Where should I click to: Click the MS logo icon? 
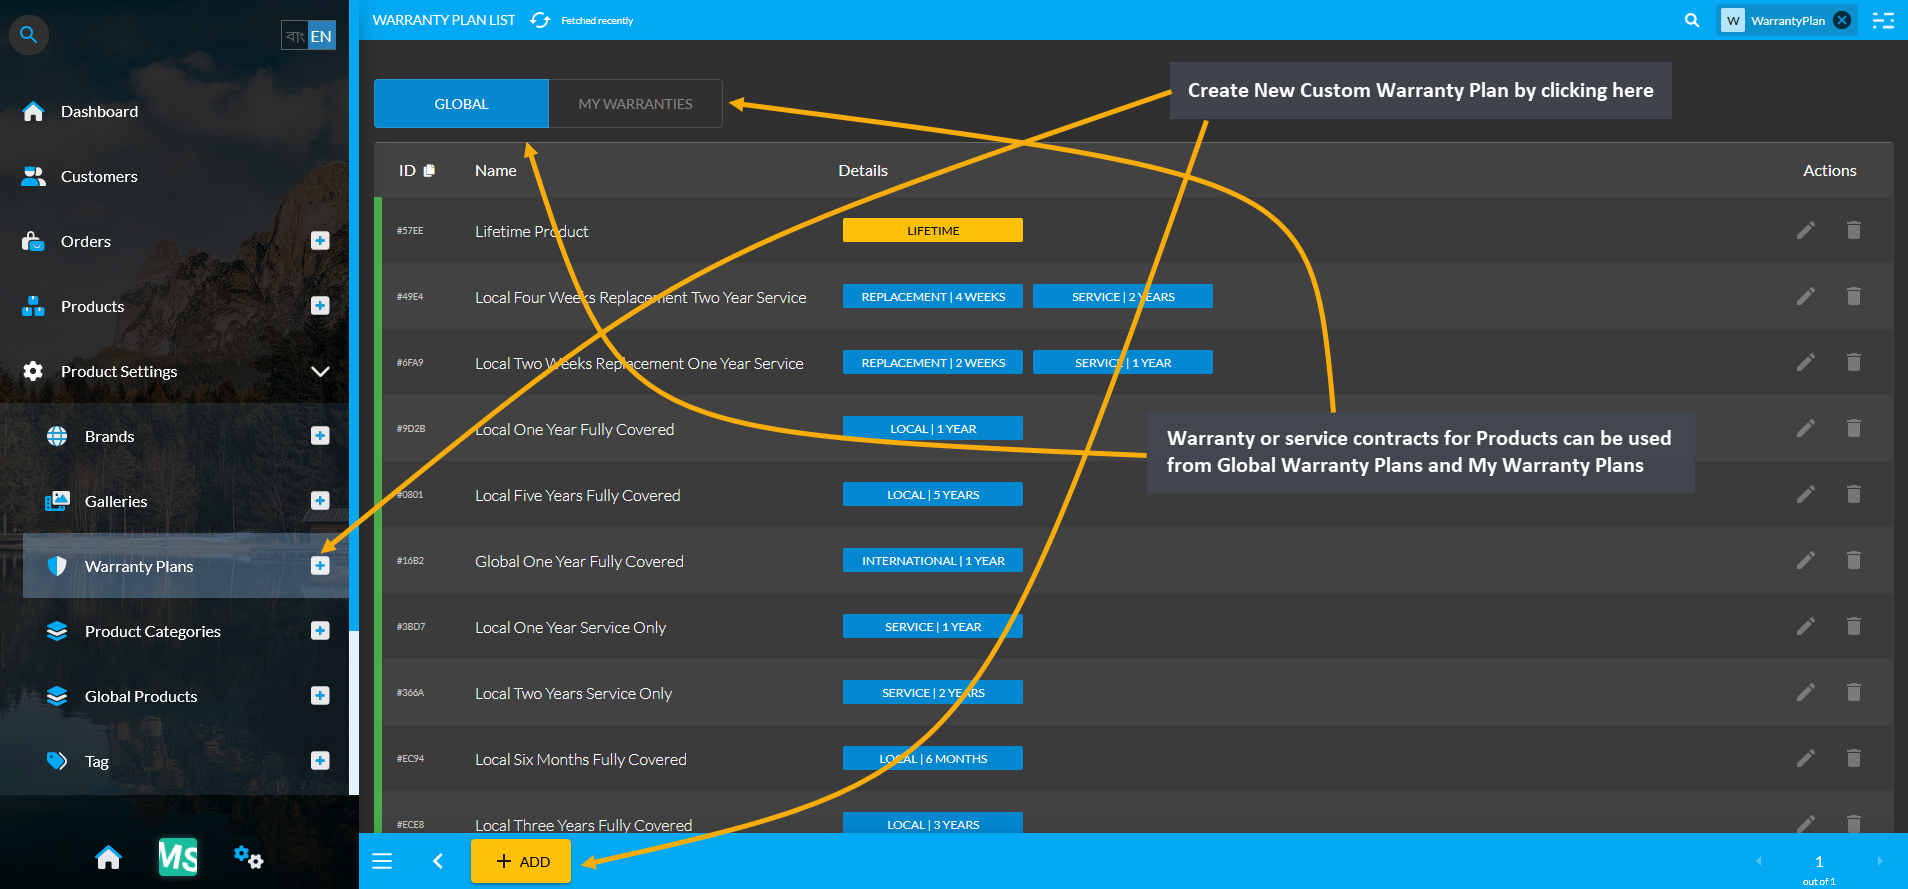[178, 857]
